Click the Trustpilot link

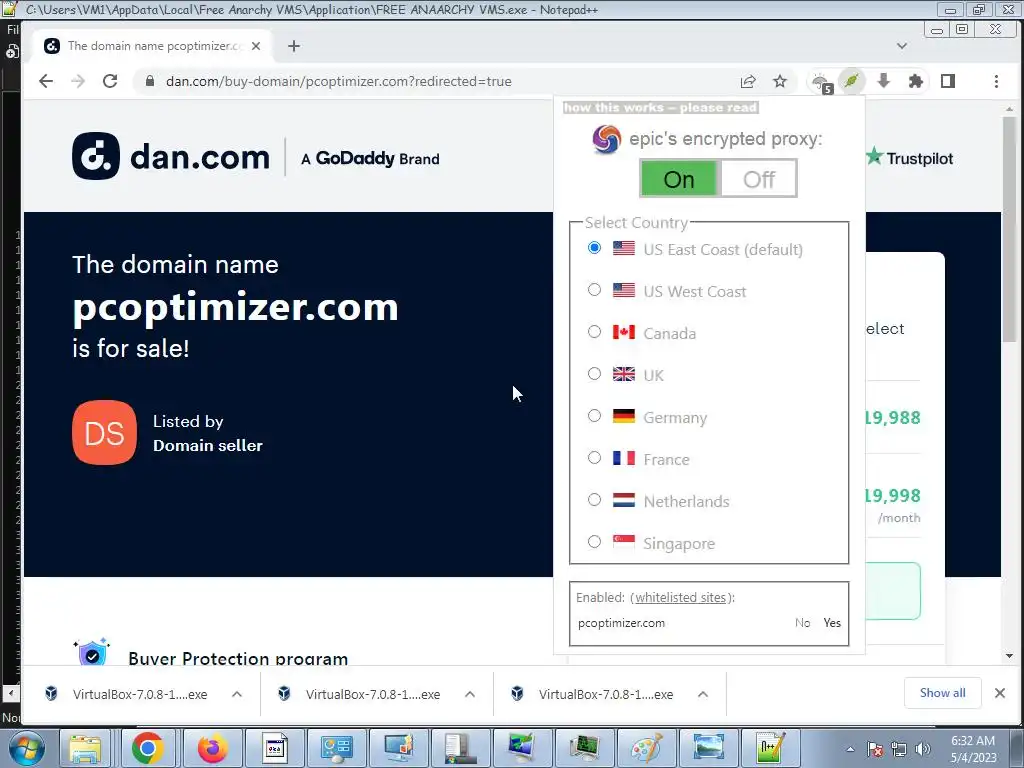[x=910, y=158]
